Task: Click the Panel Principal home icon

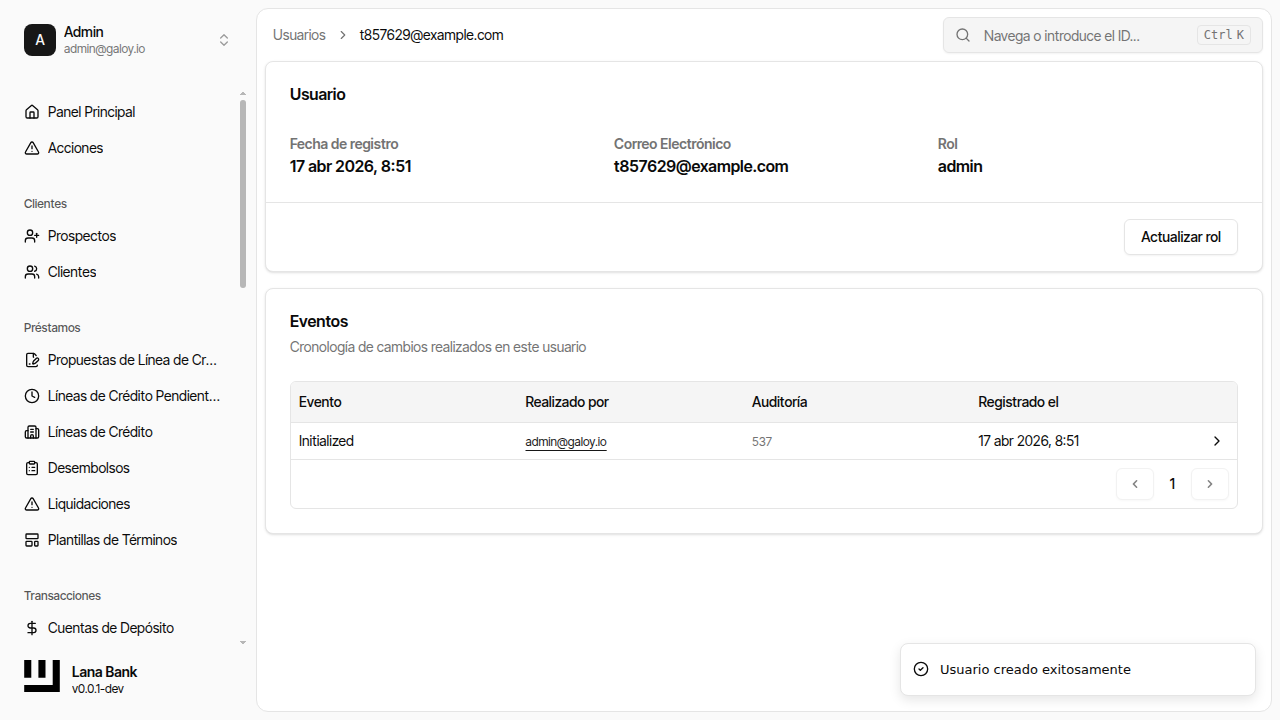Action: pos(32,112)
